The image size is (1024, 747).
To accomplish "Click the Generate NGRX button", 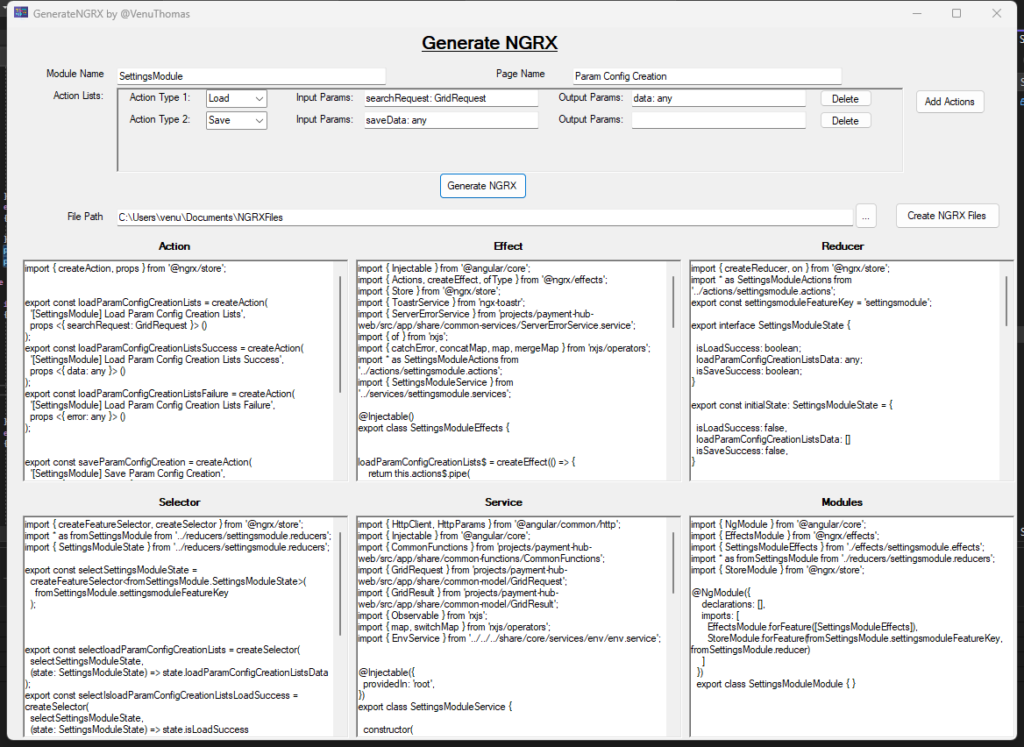I will [483, 186].
